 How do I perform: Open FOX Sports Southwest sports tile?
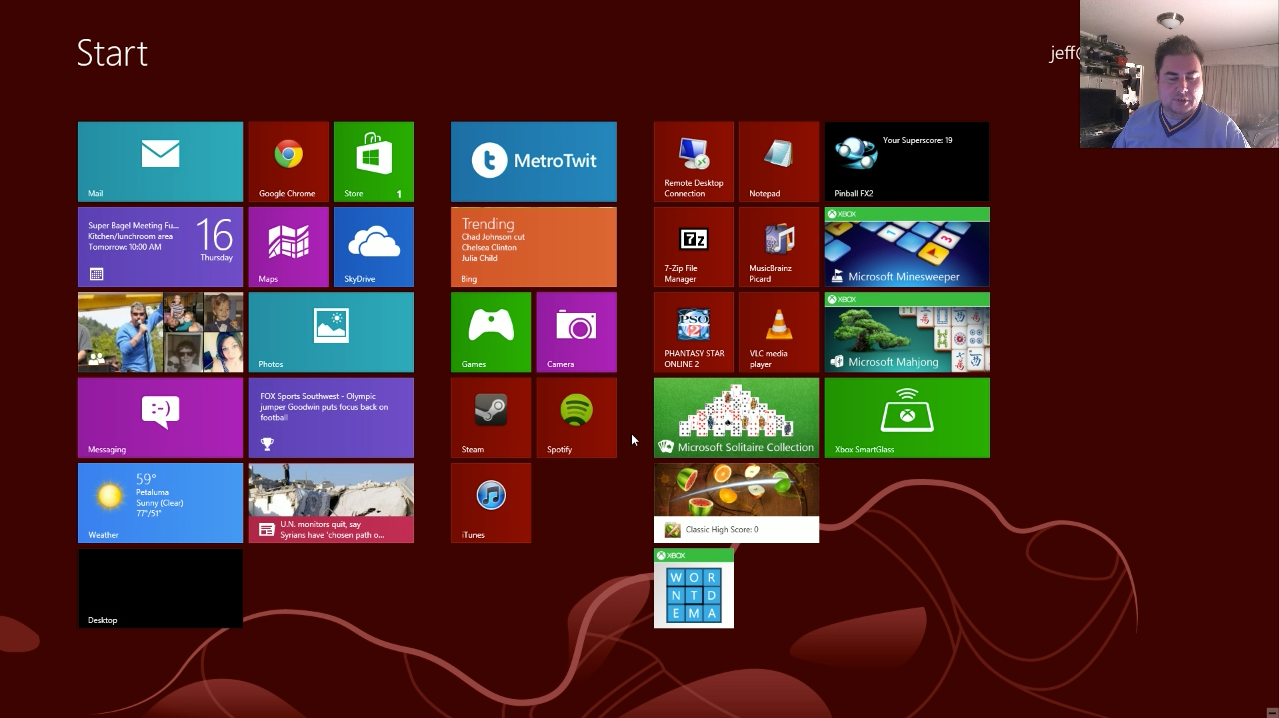click(x=331, y=418)
